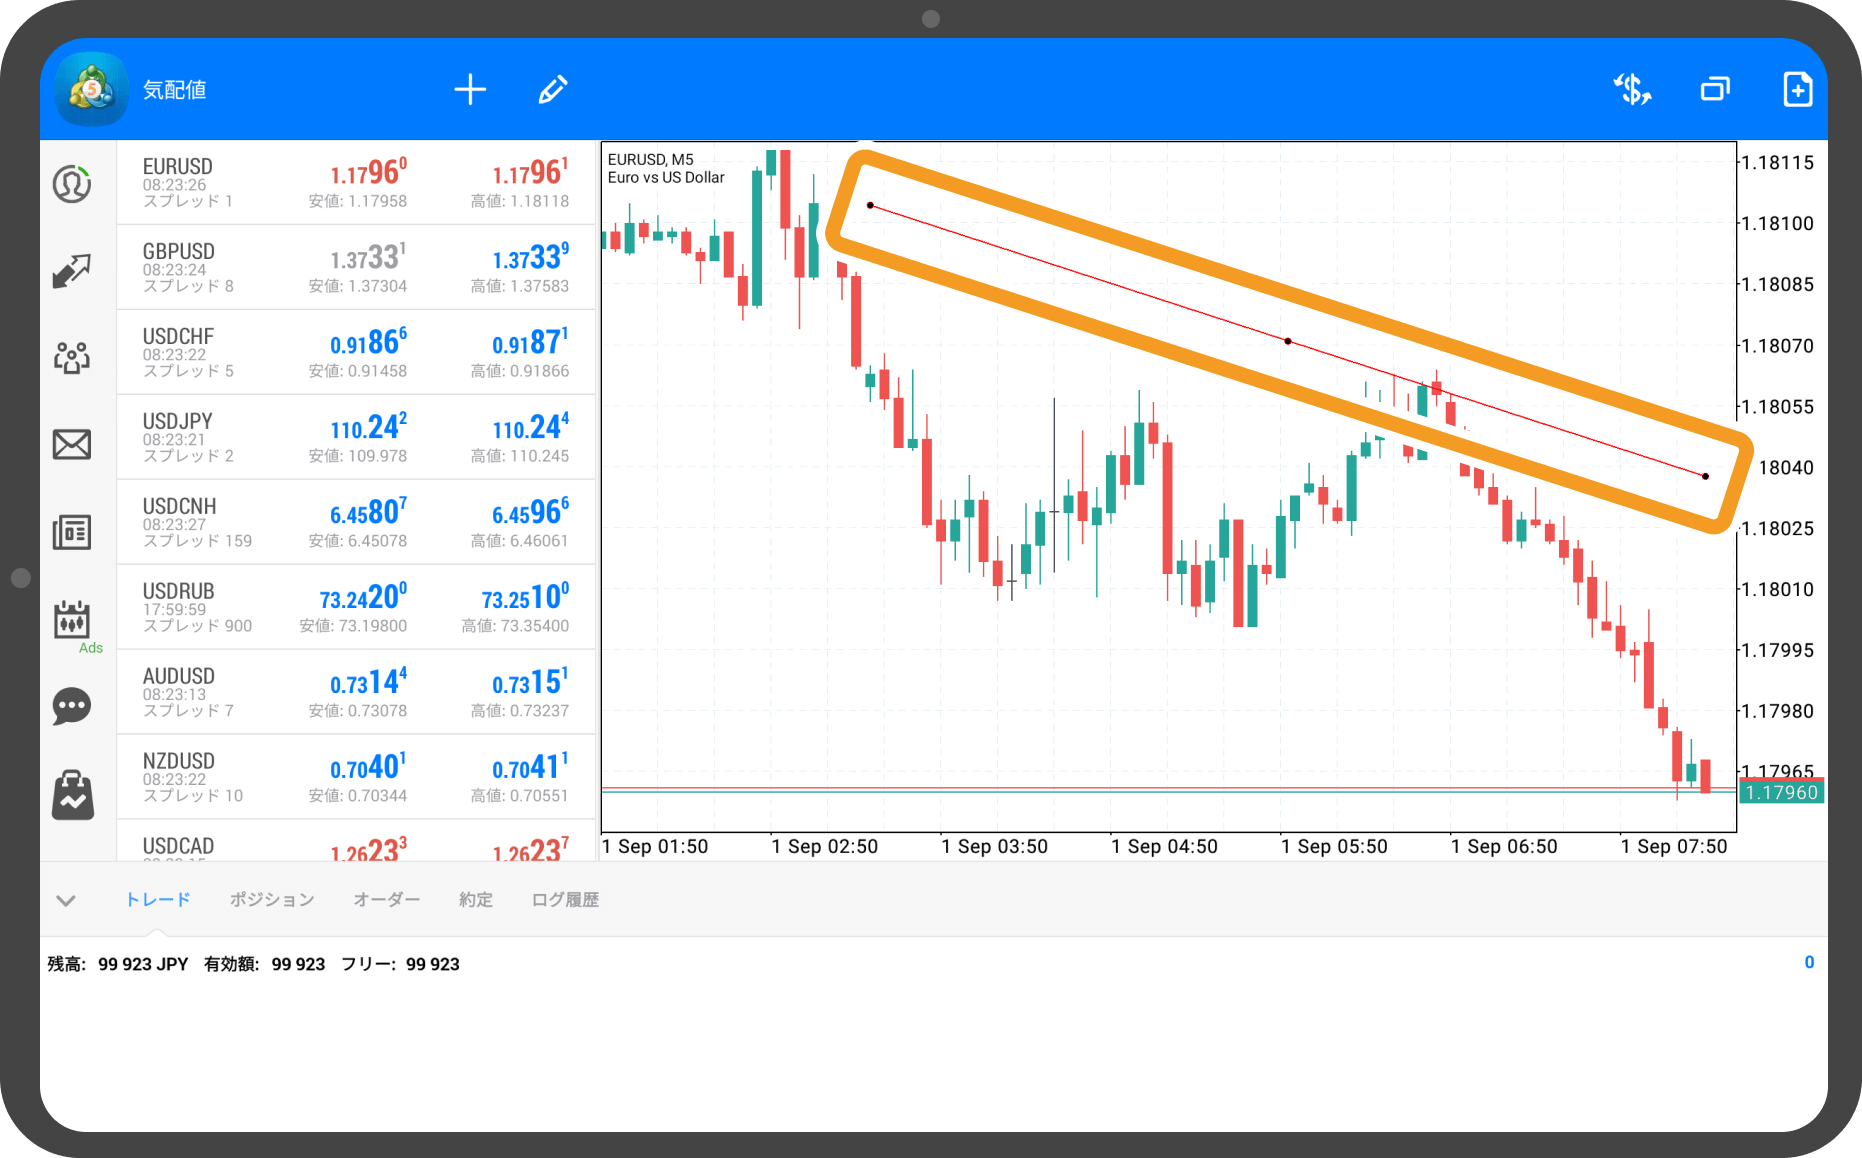Tap the 残高 99 923 JPY balance
Viewport: 1862px width, 1158px height.
[x=118, y=964]
